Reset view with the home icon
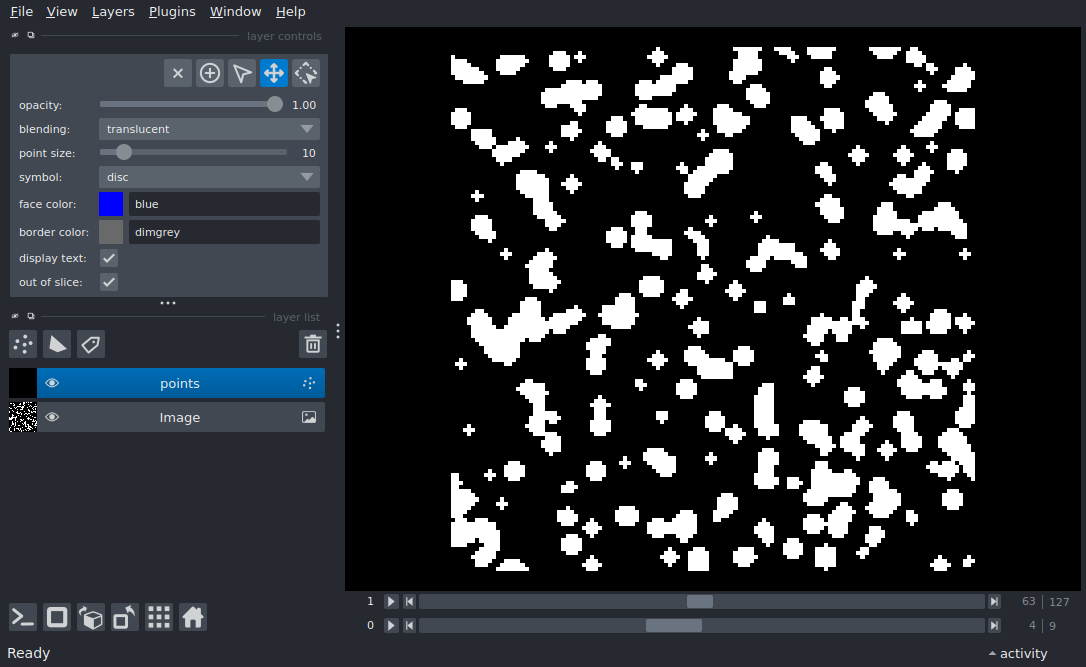 point(193,617)
